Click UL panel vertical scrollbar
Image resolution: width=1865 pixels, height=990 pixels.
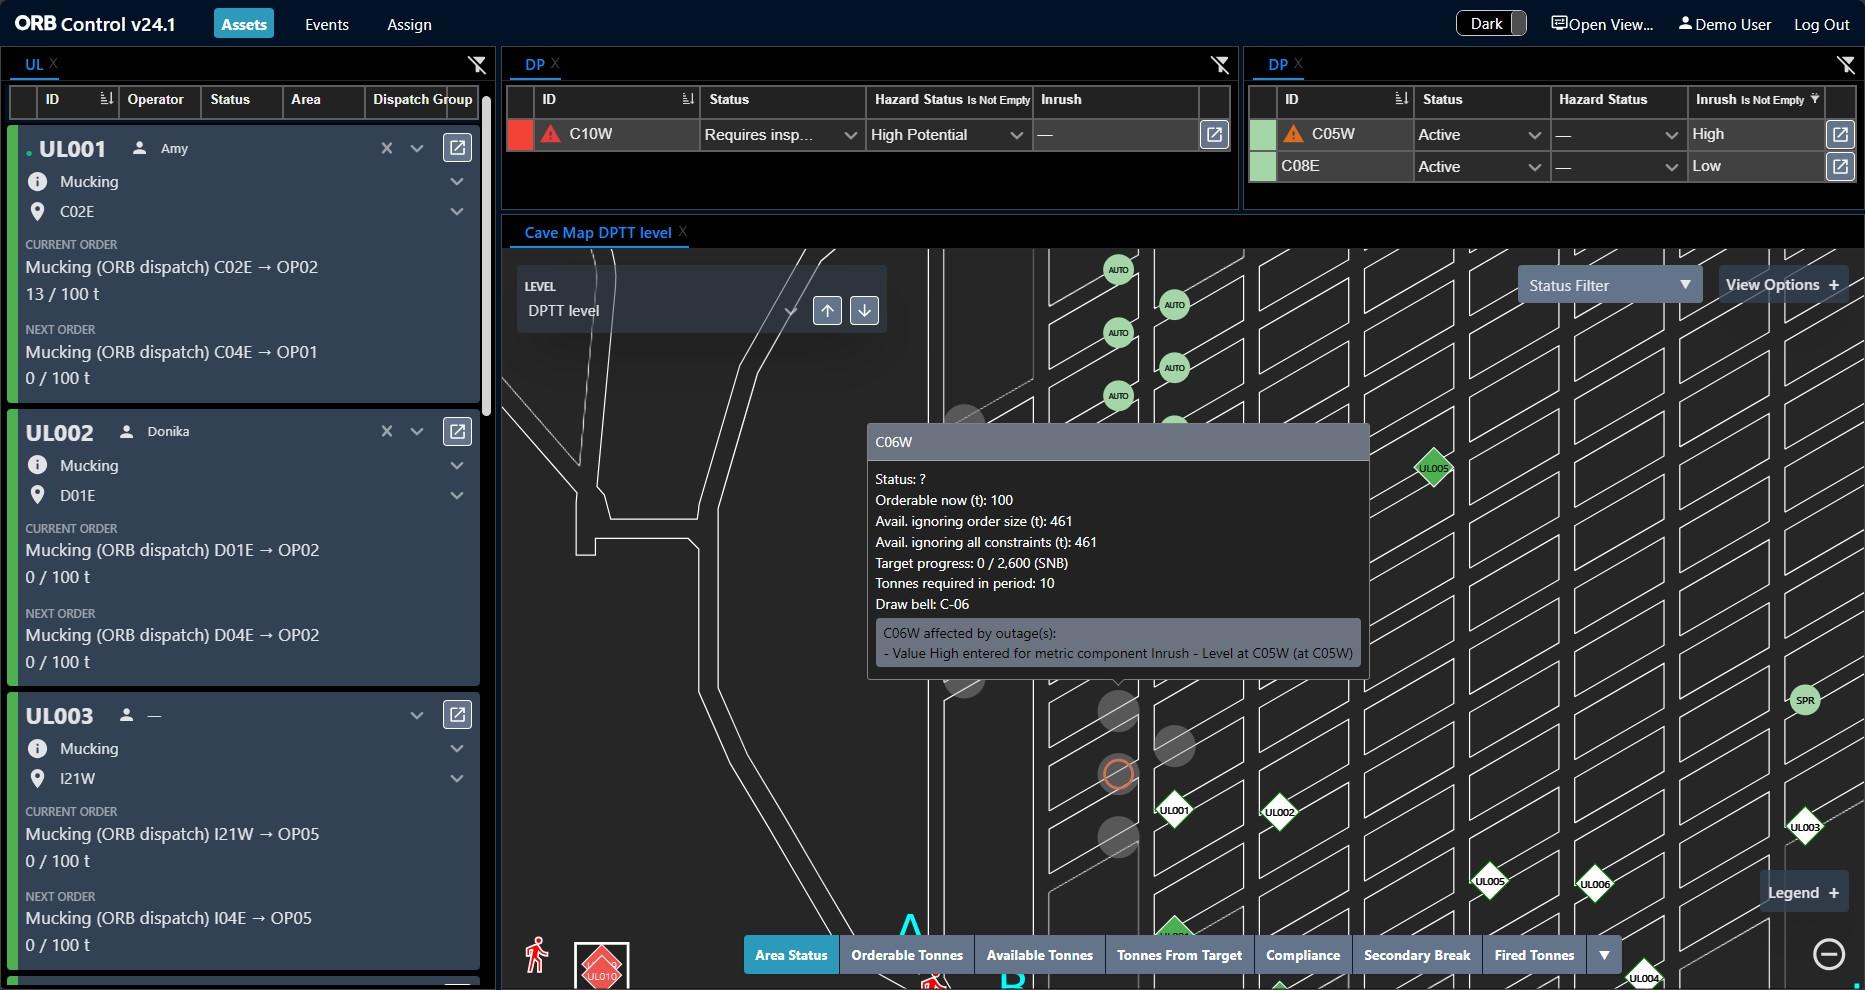pyautogui.click(x=487, y=255)
